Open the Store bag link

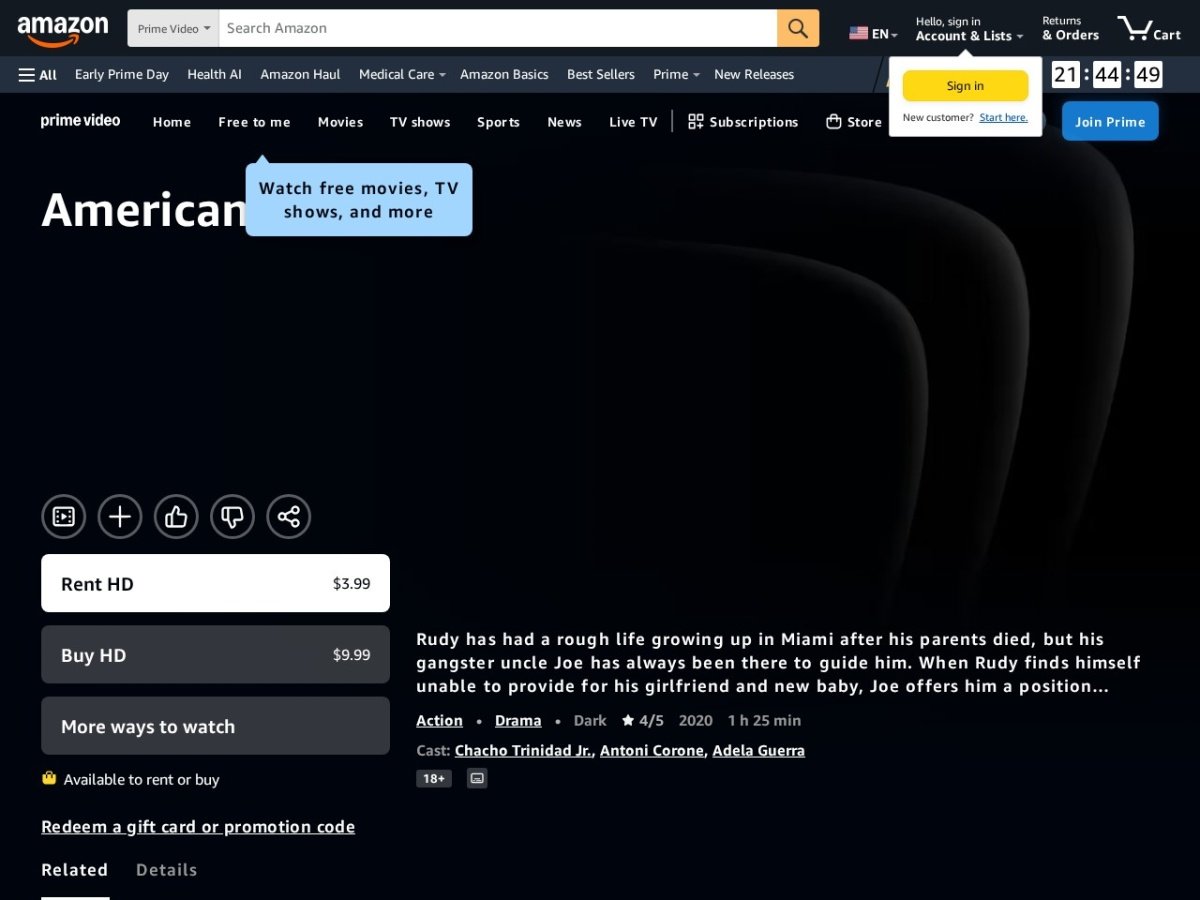click(x=854, y=122)
